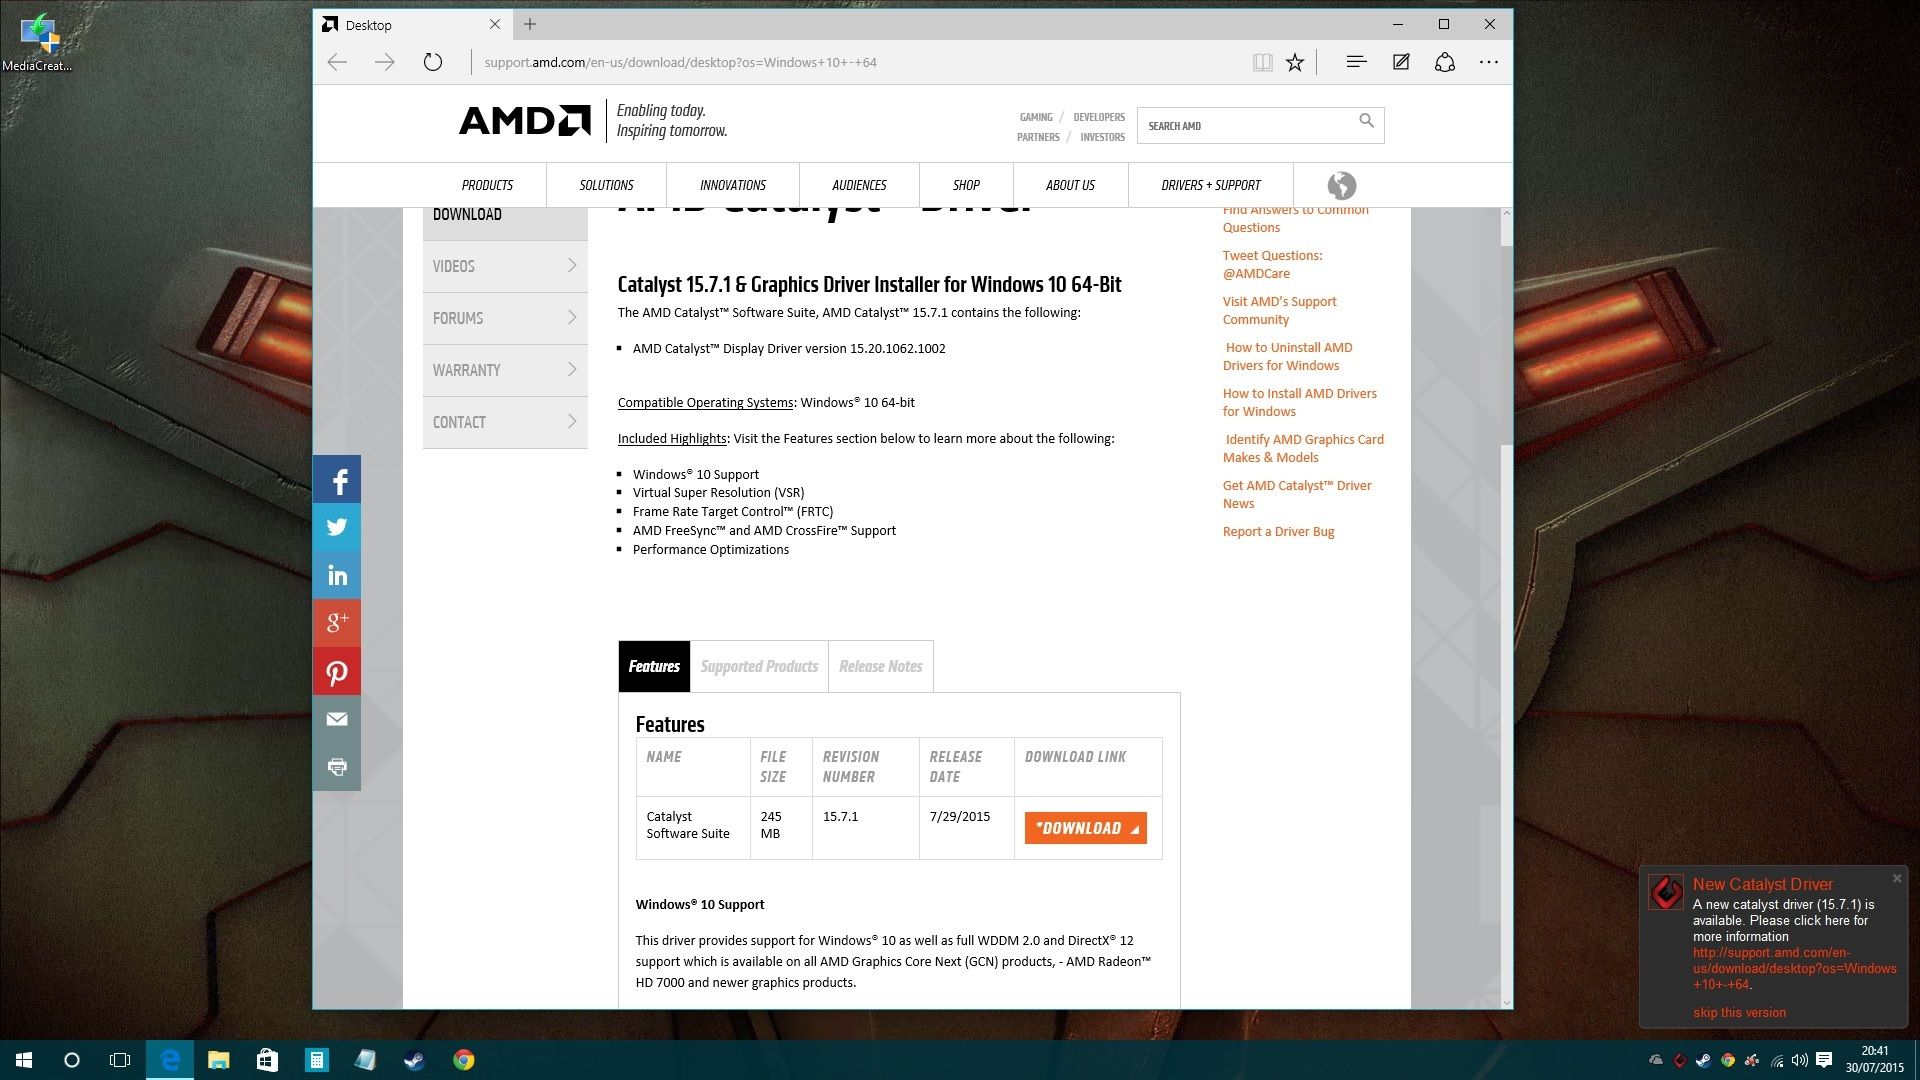Open How to Uninstall AMD Drivers link
This screenshot has width=1920, height=1080.
[x=1287, y=356]
